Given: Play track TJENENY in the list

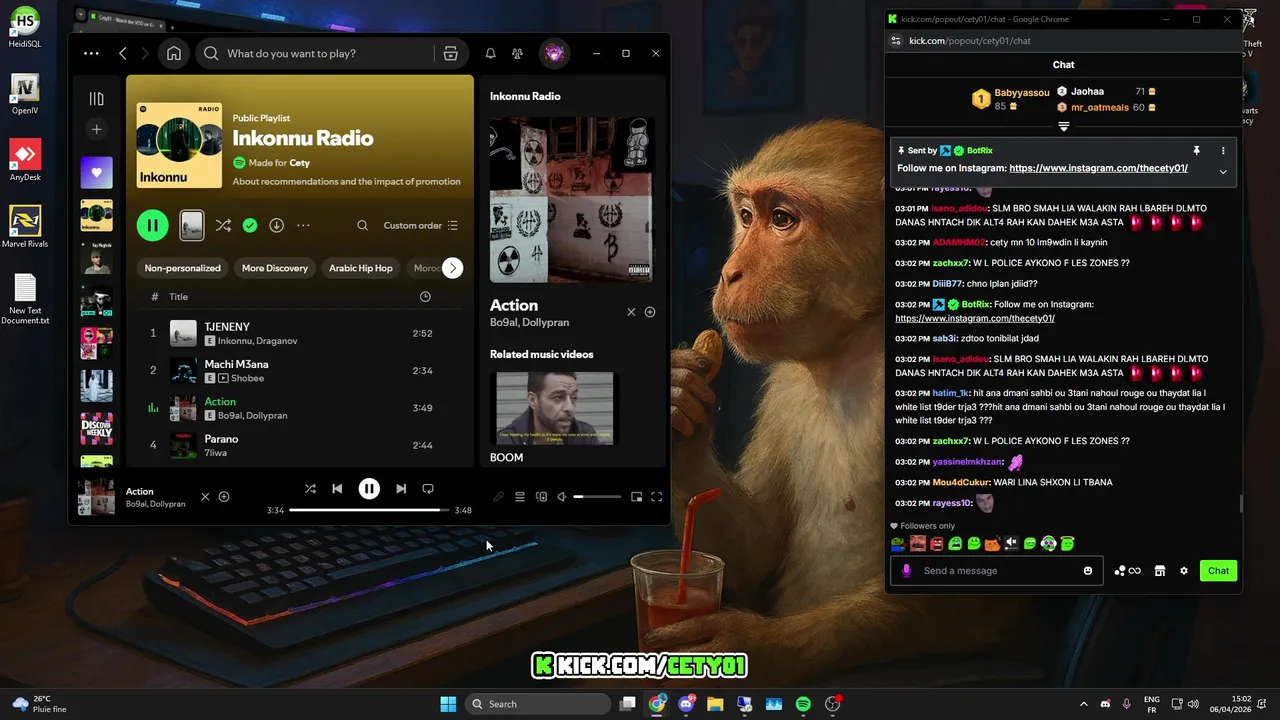Looking at the screenshot, I should pos(300,333).
